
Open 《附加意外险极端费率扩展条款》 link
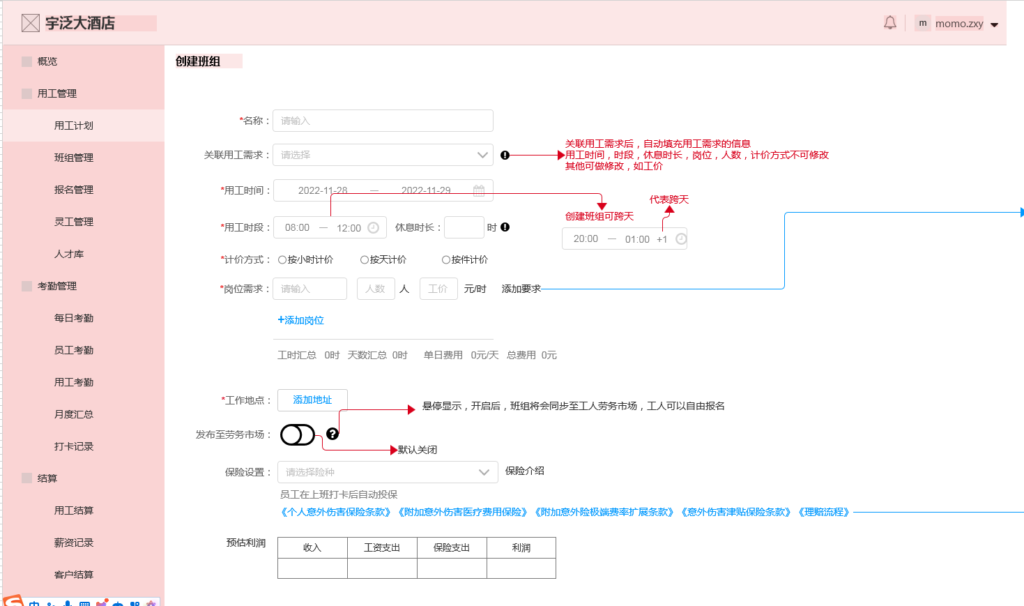coord(604,512)
